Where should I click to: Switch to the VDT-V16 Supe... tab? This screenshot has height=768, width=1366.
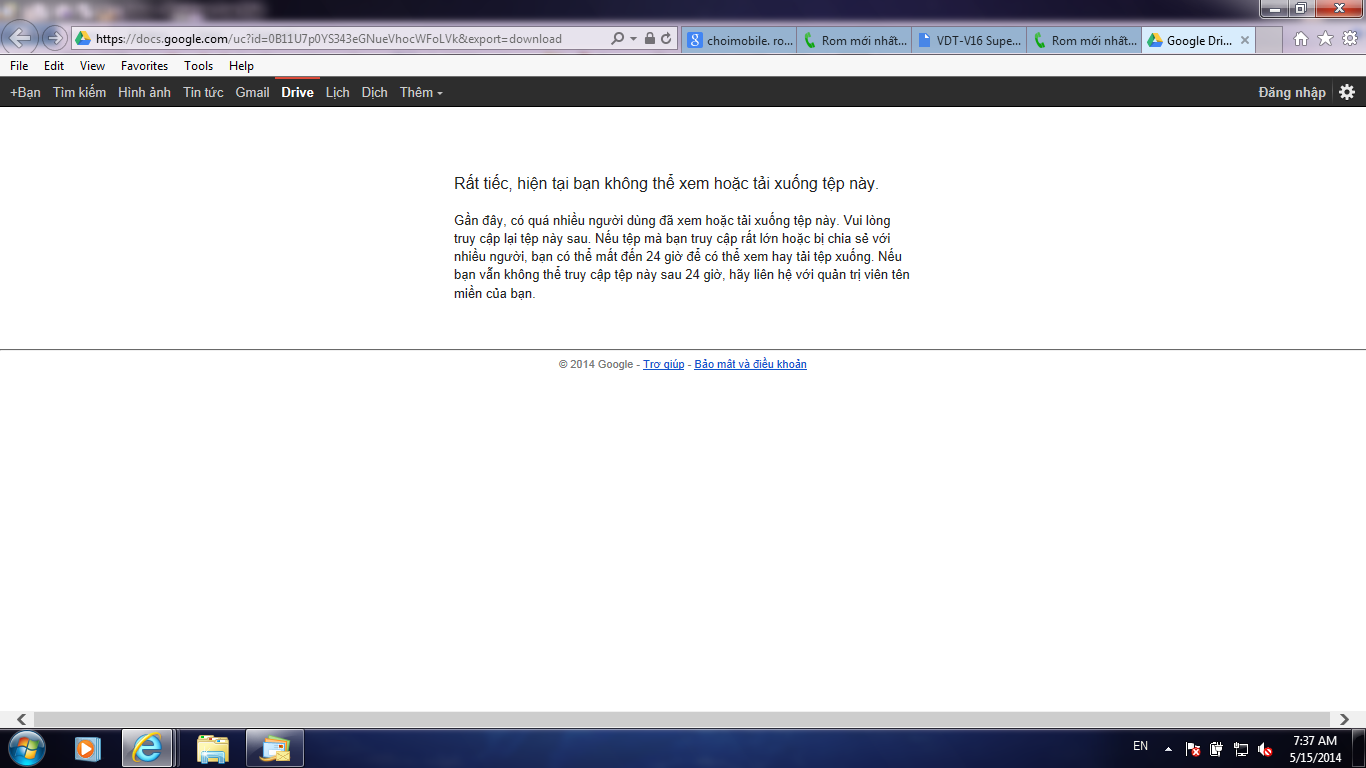pyautogui.click(x=969, y=41)
